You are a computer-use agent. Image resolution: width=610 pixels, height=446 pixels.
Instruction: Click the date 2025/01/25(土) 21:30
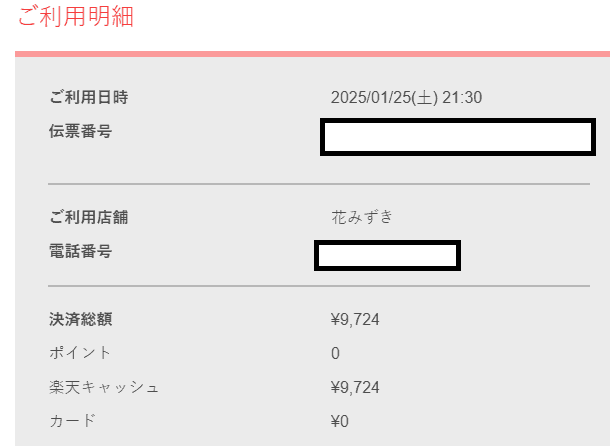coord(407,98)
